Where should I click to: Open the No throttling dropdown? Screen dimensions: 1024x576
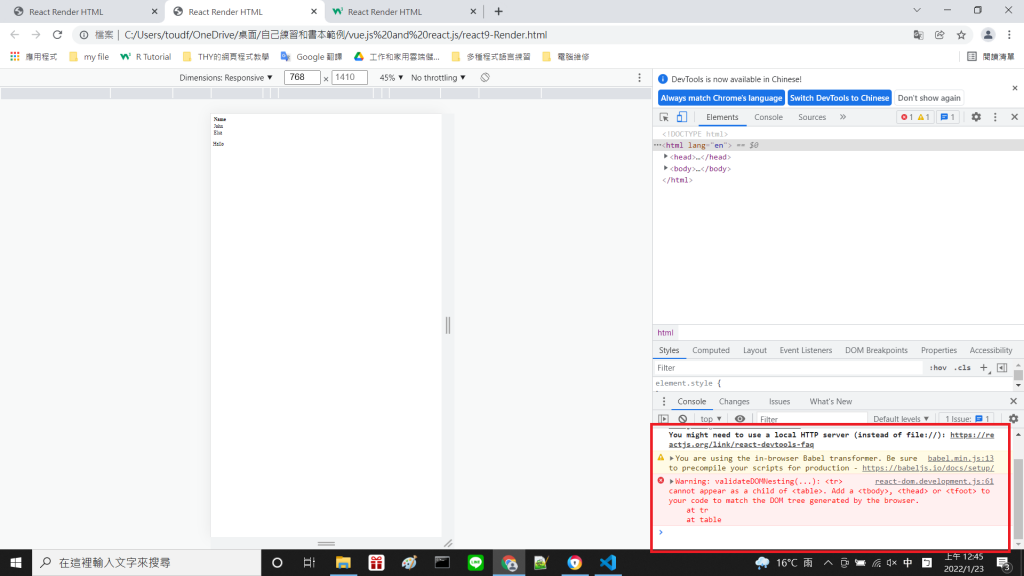(x=438, y=78)
